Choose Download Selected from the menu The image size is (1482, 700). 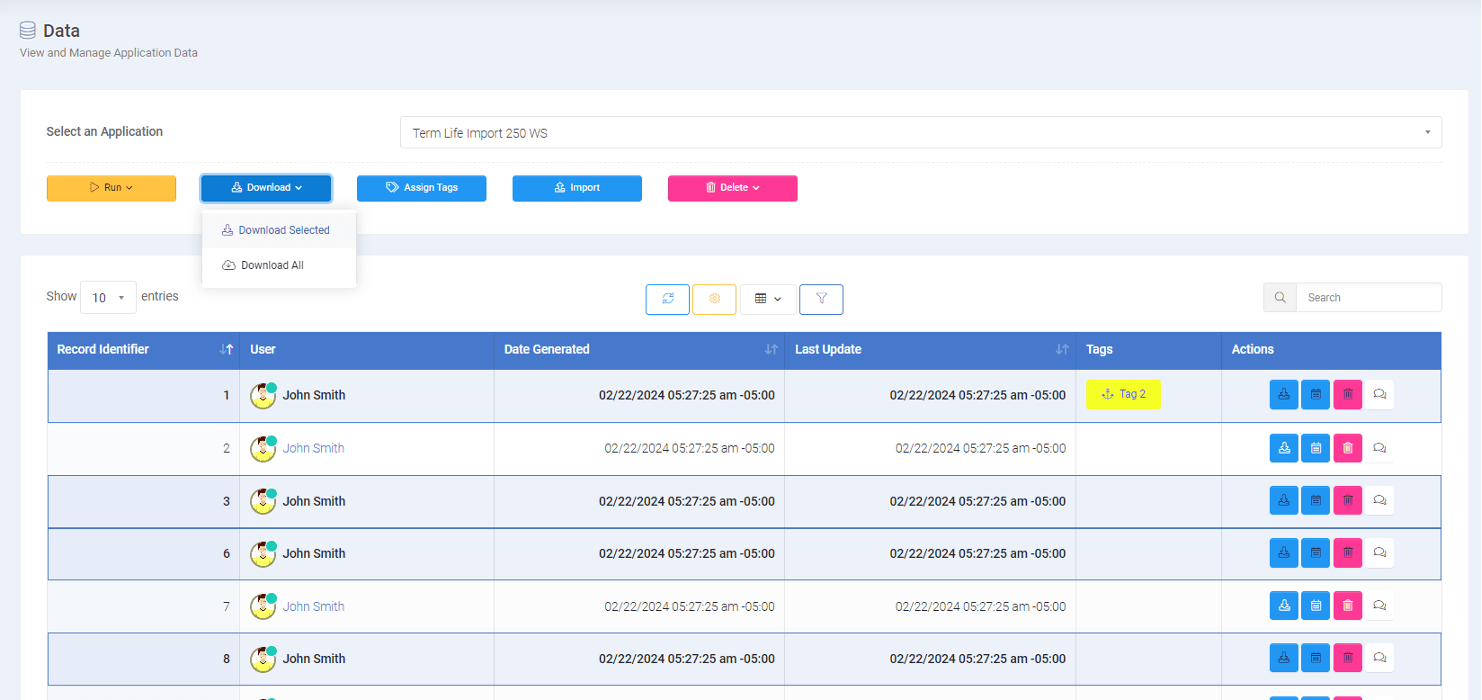click(279, 230)
